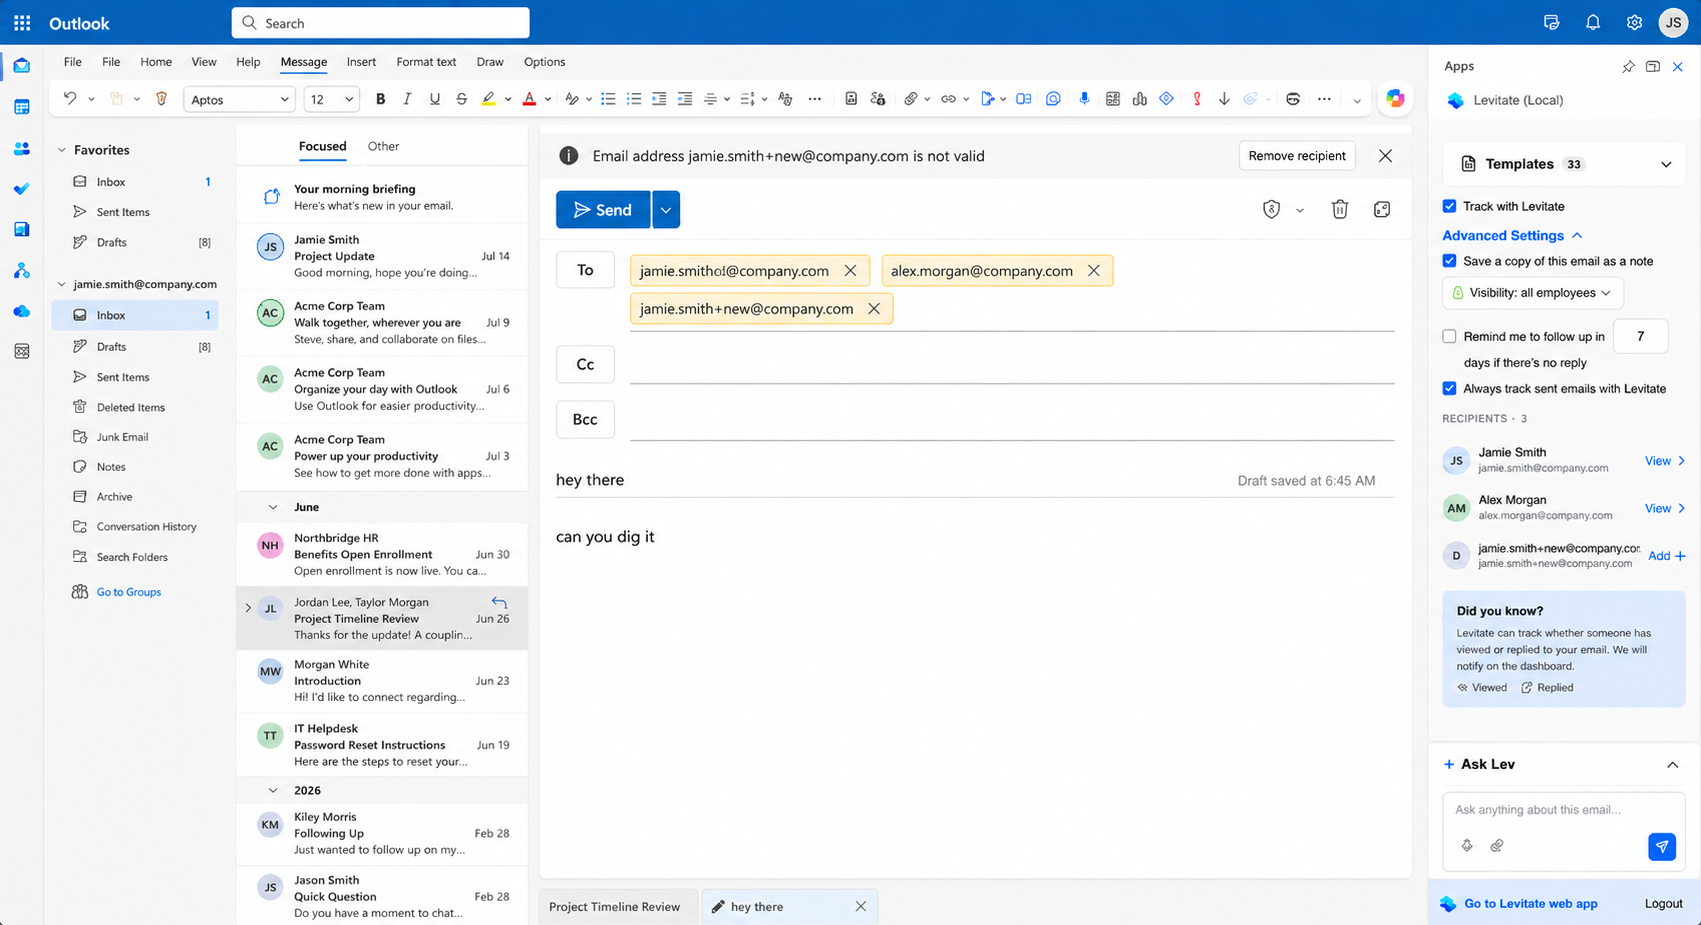
Task: Pin the Apps pane
Action: coord(1628,67)
